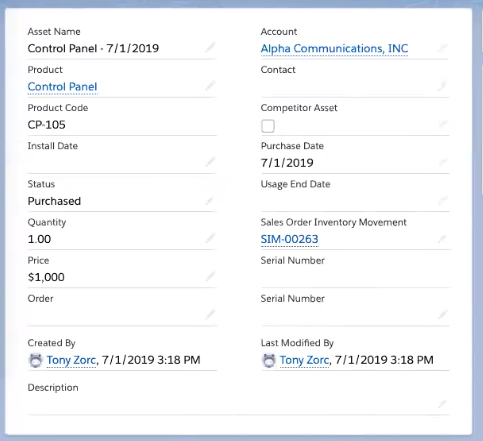This screenshot has height=441, width=483.
Task: Click the Description edit pencil icon
Action: point(443,404)
